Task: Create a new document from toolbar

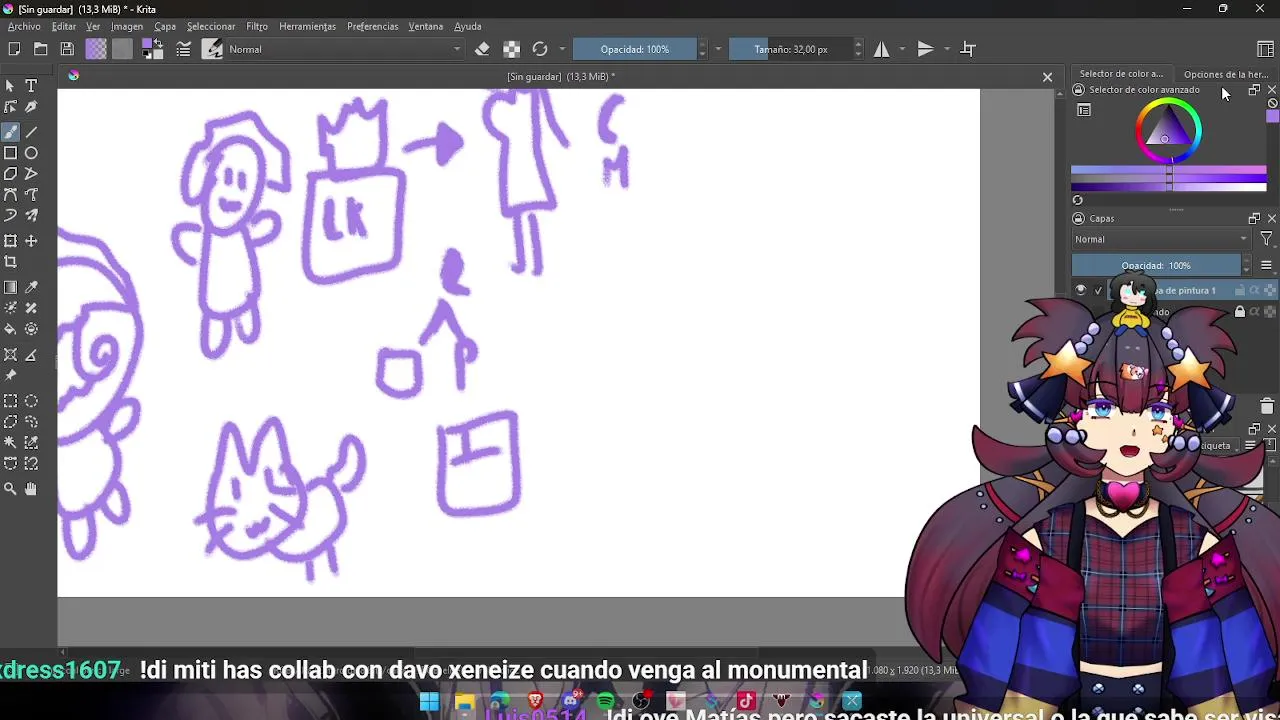Action: 14,49
